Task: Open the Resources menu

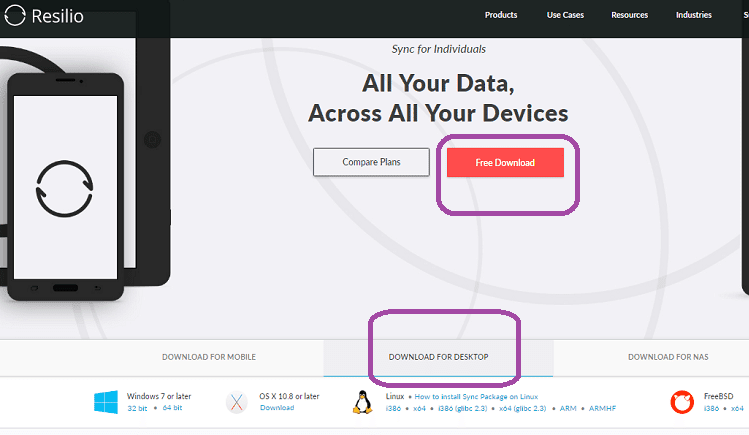Action: click(630, 15)
